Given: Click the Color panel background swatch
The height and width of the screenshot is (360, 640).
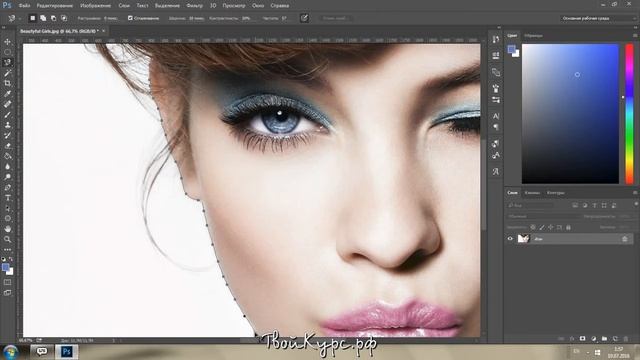Looking at the screenshot, I should click(x=517, y=53).
